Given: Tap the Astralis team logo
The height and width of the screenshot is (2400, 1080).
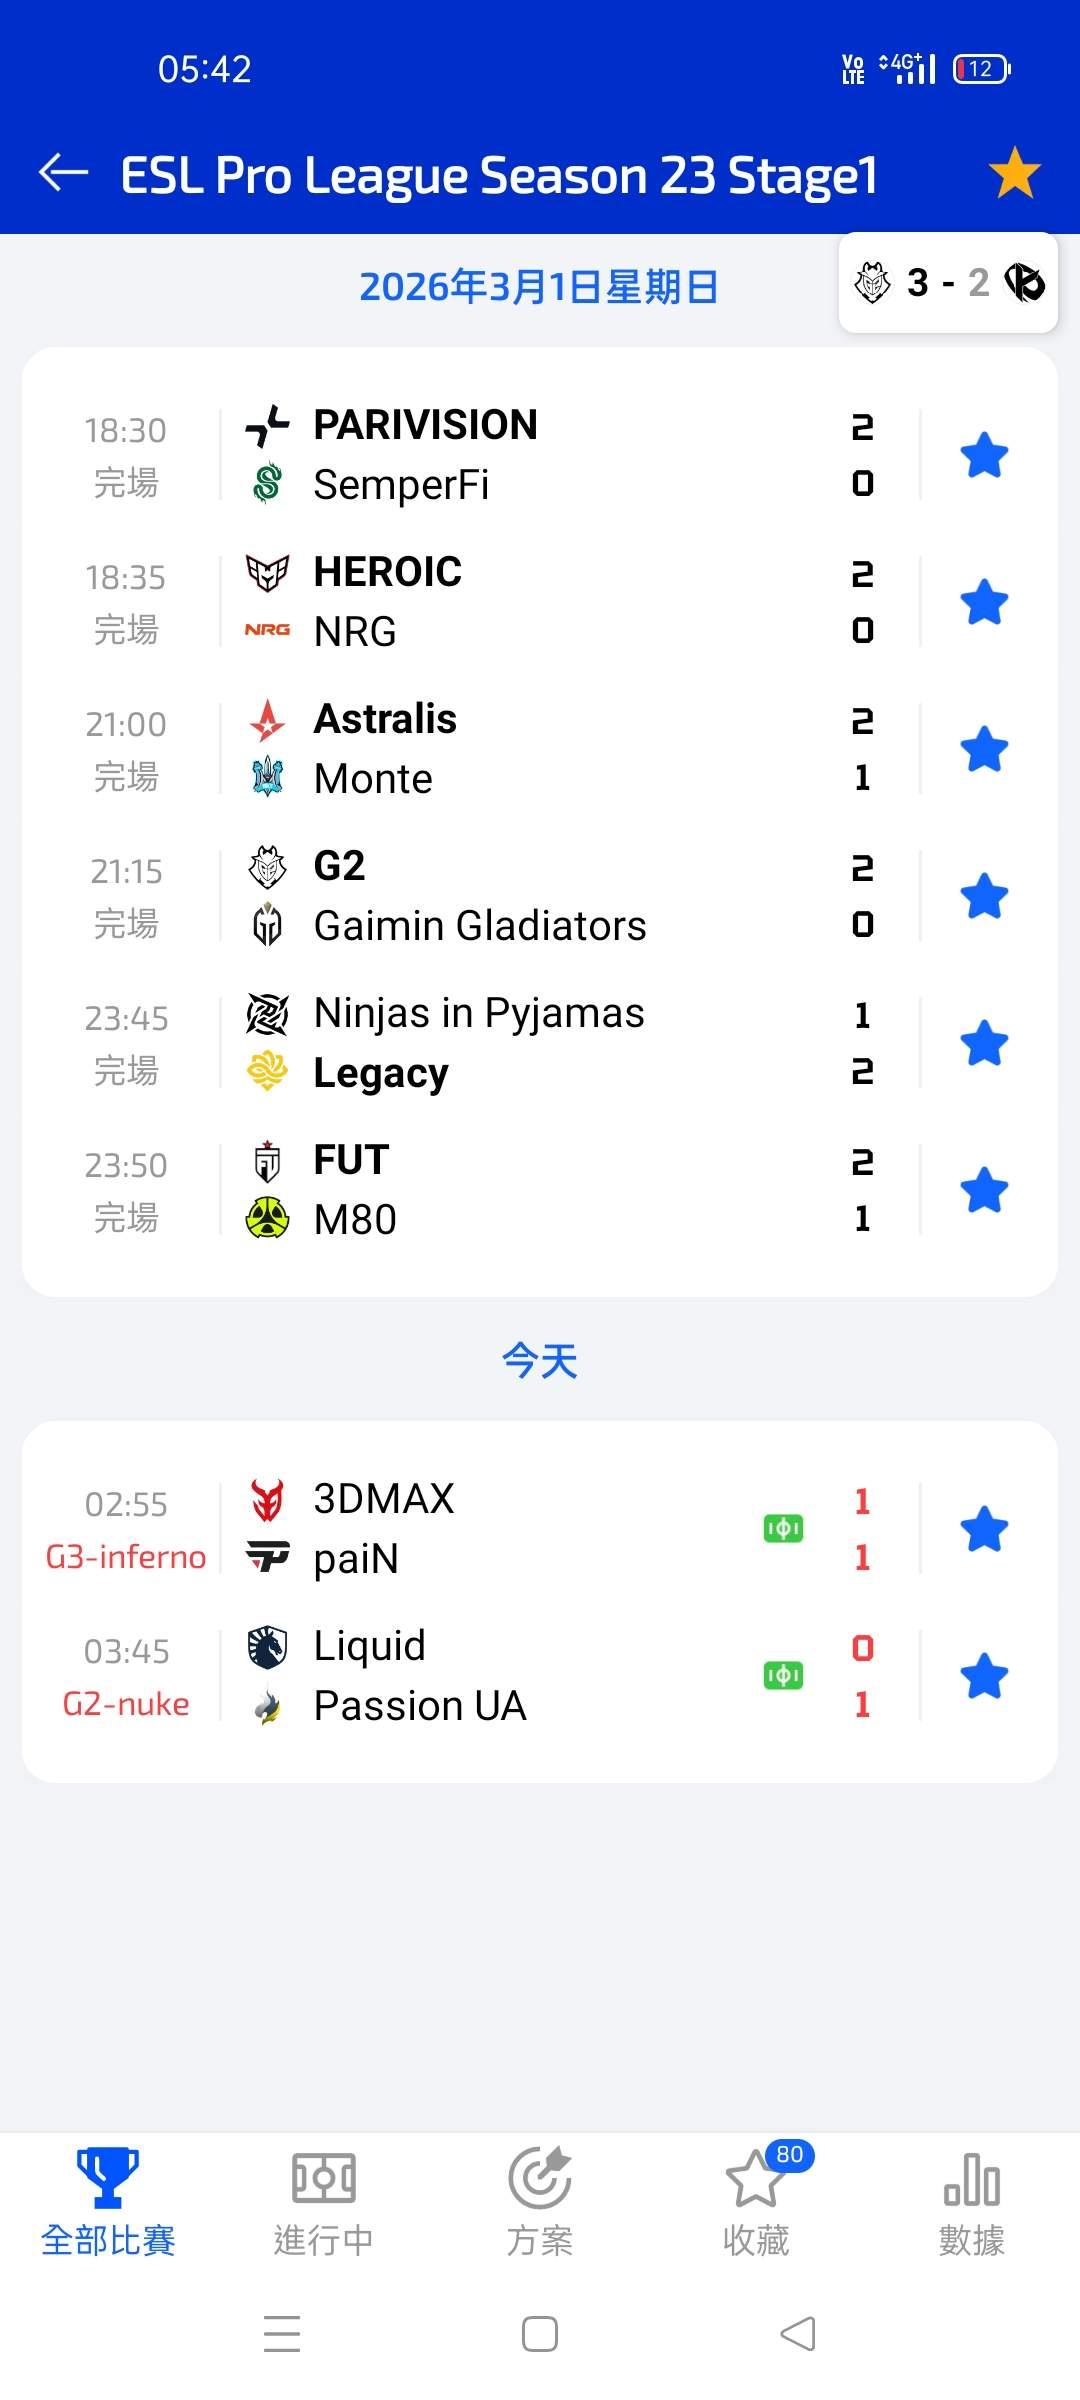Looking at the screenshot, I should coord(267,720).
